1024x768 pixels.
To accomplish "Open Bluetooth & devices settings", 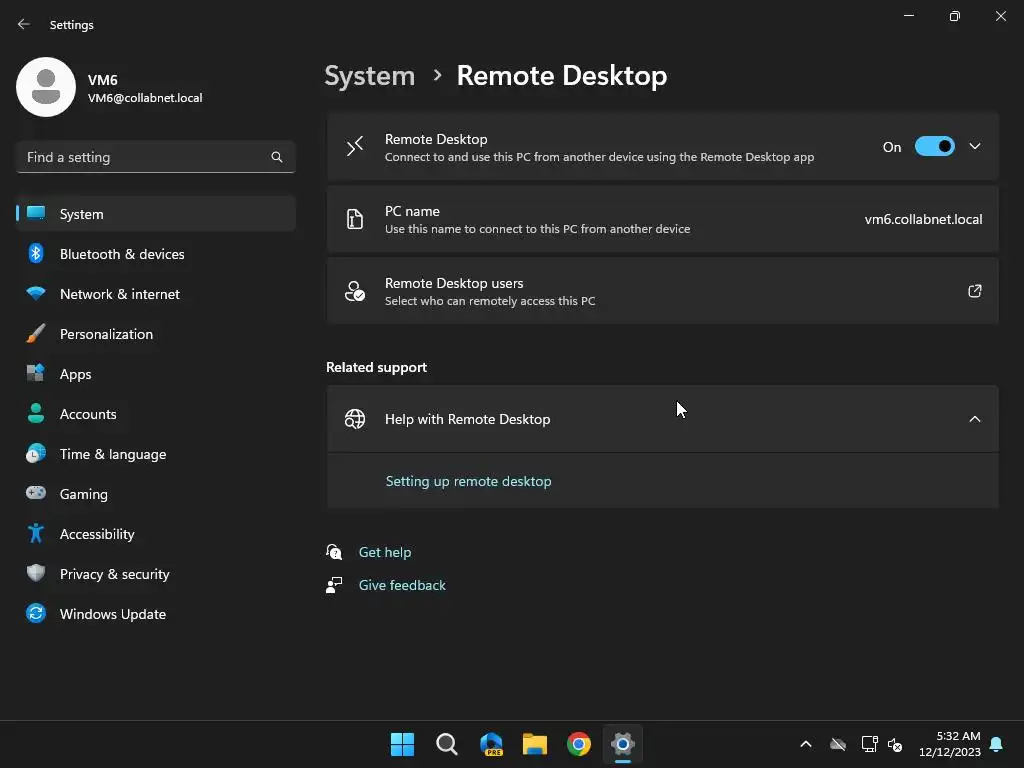I will tap(155, 254).
